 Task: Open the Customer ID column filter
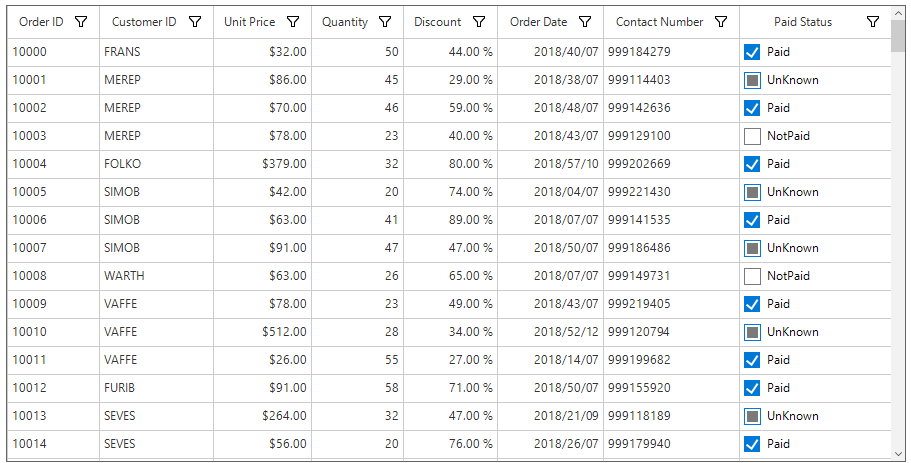pyautogui.click(x=195, y=22)
